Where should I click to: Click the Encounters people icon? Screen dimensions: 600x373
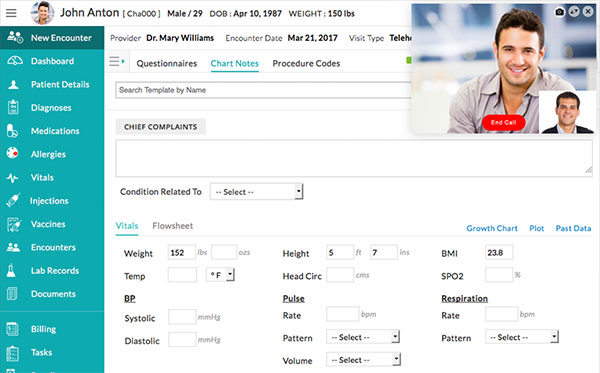tap(13, 248)
